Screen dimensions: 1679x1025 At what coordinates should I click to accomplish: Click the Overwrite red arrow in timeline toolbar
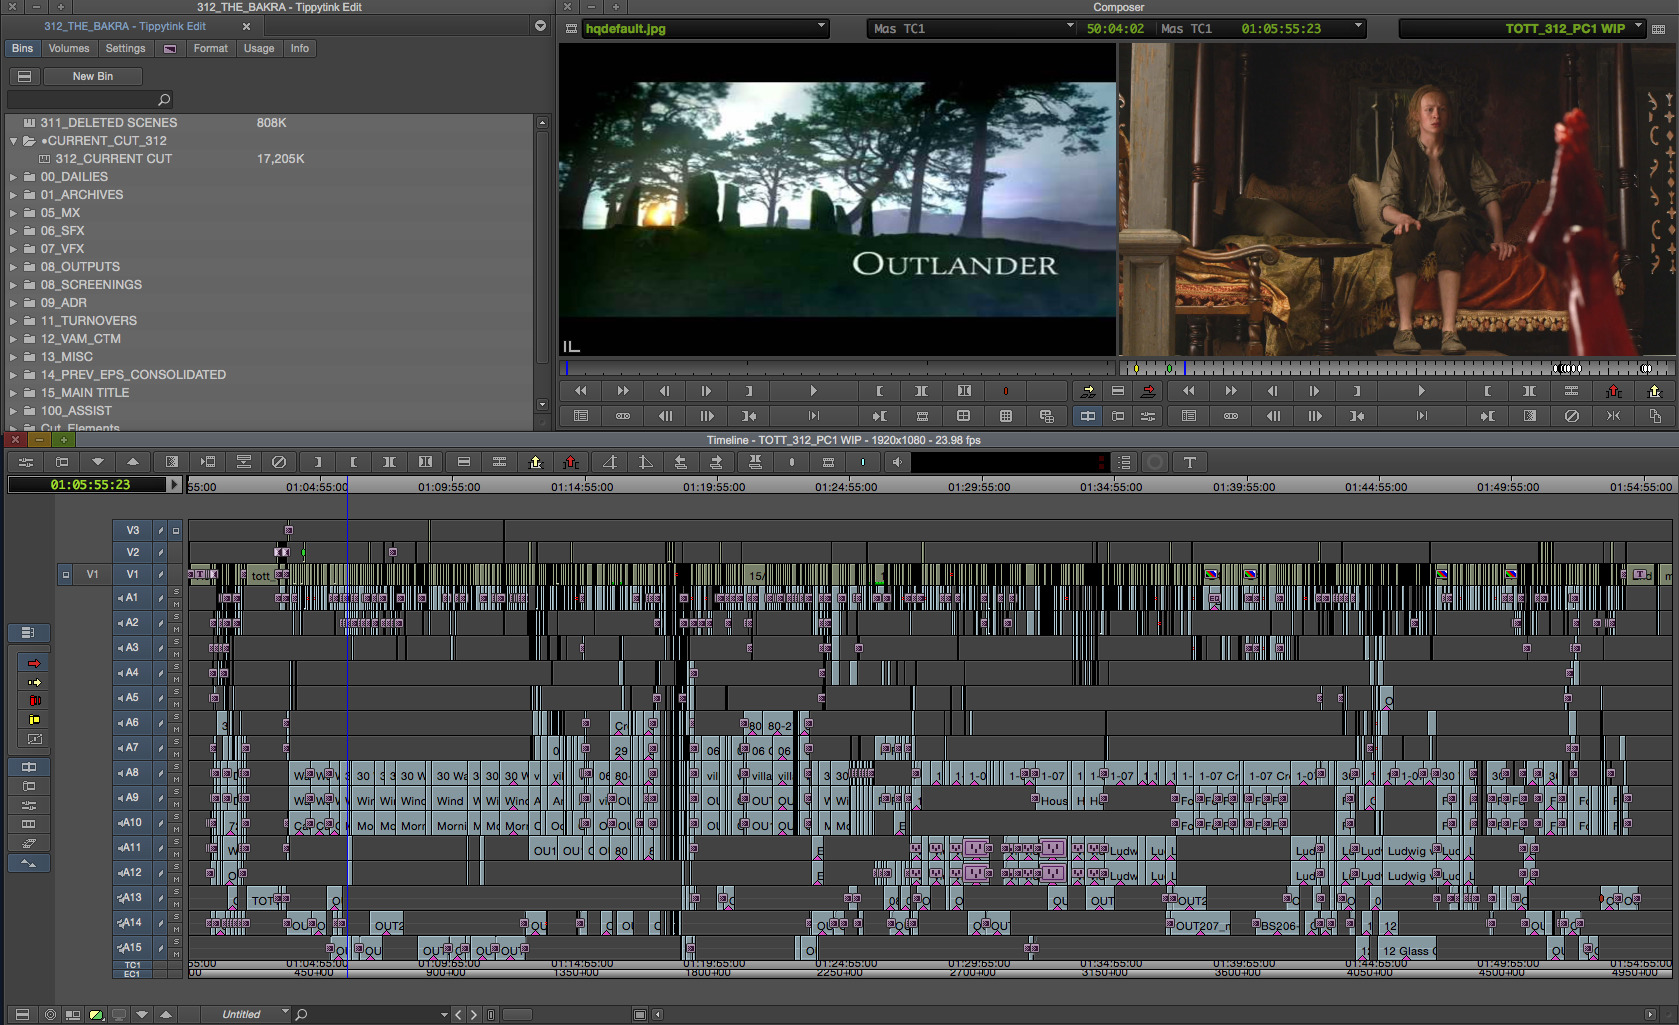click(571, 462)
